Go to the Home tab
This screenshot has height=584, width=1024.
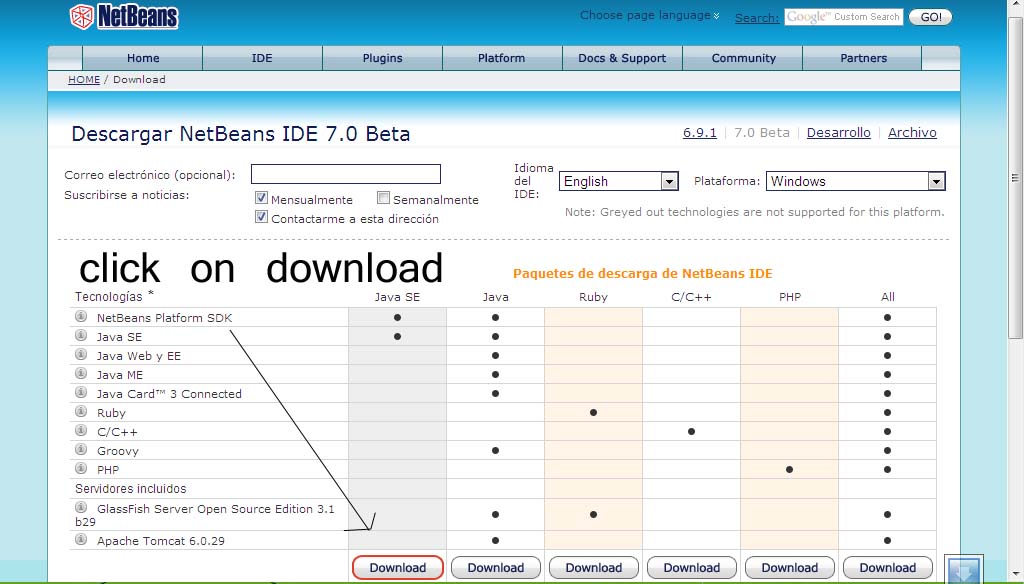(143, 58)
